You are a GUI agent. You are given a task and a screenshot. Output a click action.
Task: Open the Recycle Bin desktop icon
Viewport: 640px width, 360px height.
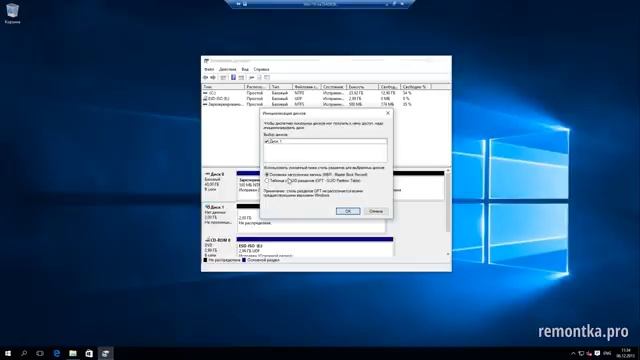pos(12,13)
